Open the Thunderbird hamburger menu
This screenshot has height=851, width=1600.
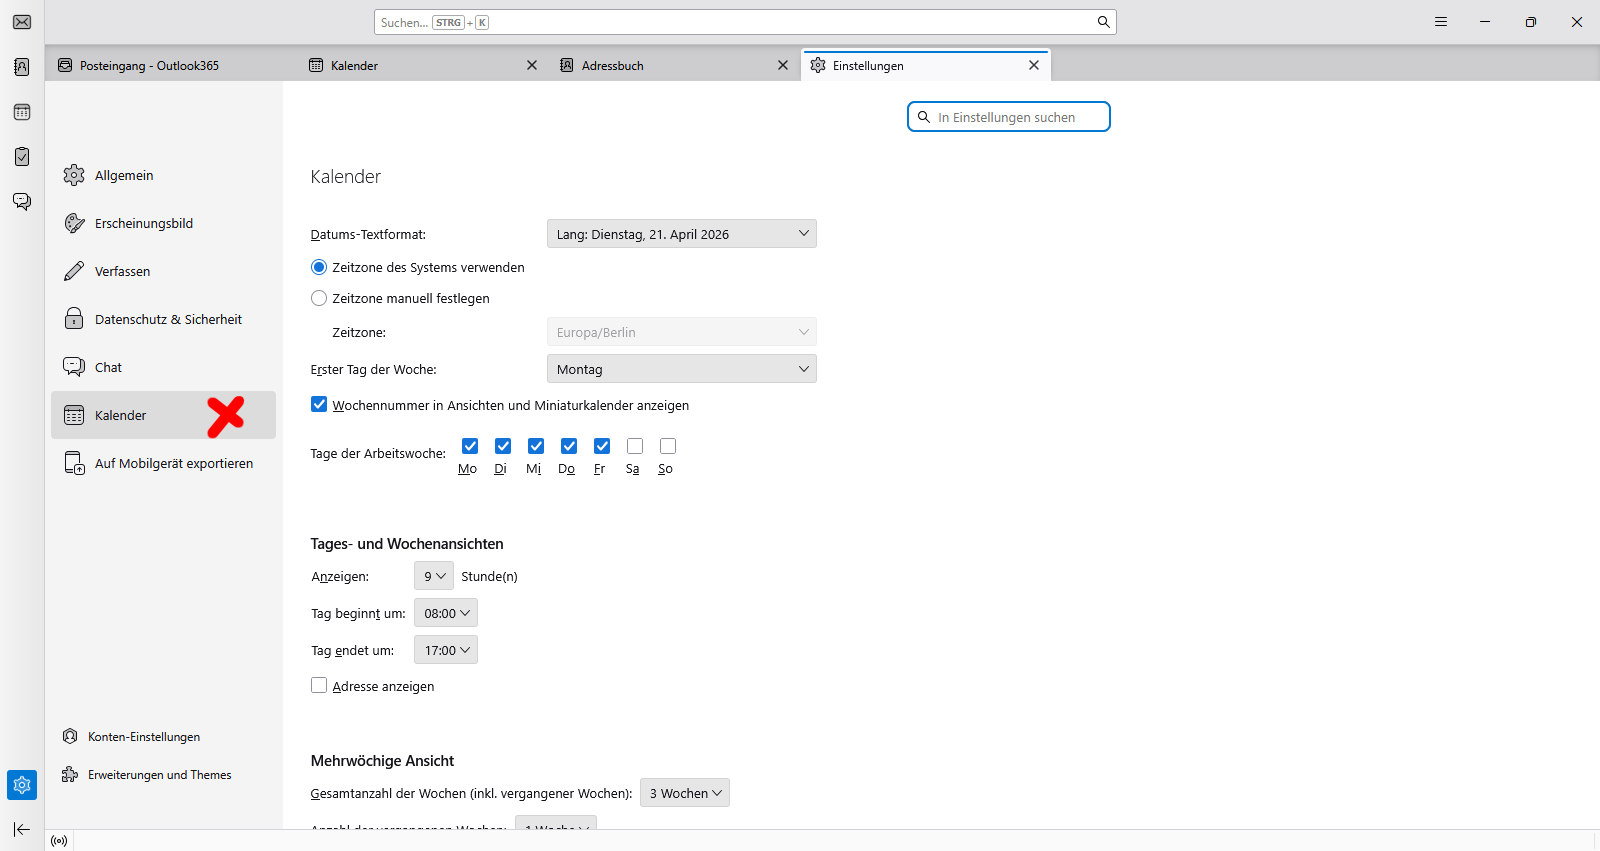tap(1441, 22)
